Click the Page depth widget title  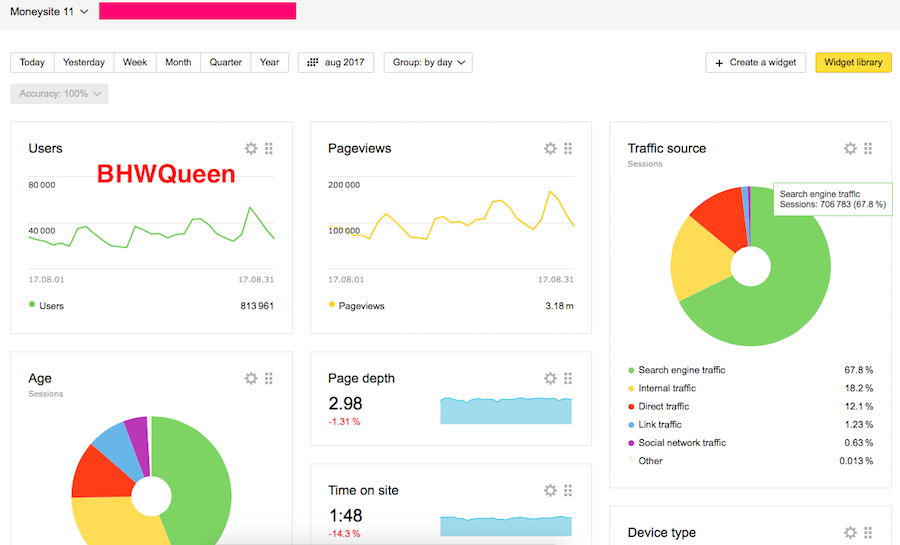[362, 379]
